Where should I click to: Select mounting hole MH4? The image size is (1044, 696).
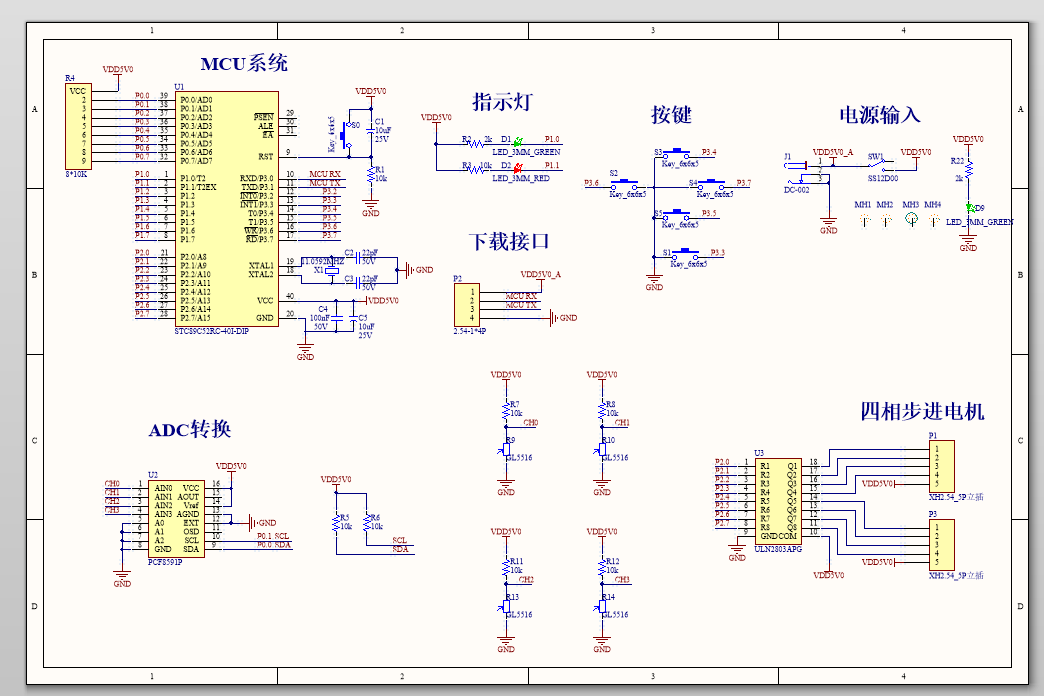pyautogui.click(x=933, y=219)
